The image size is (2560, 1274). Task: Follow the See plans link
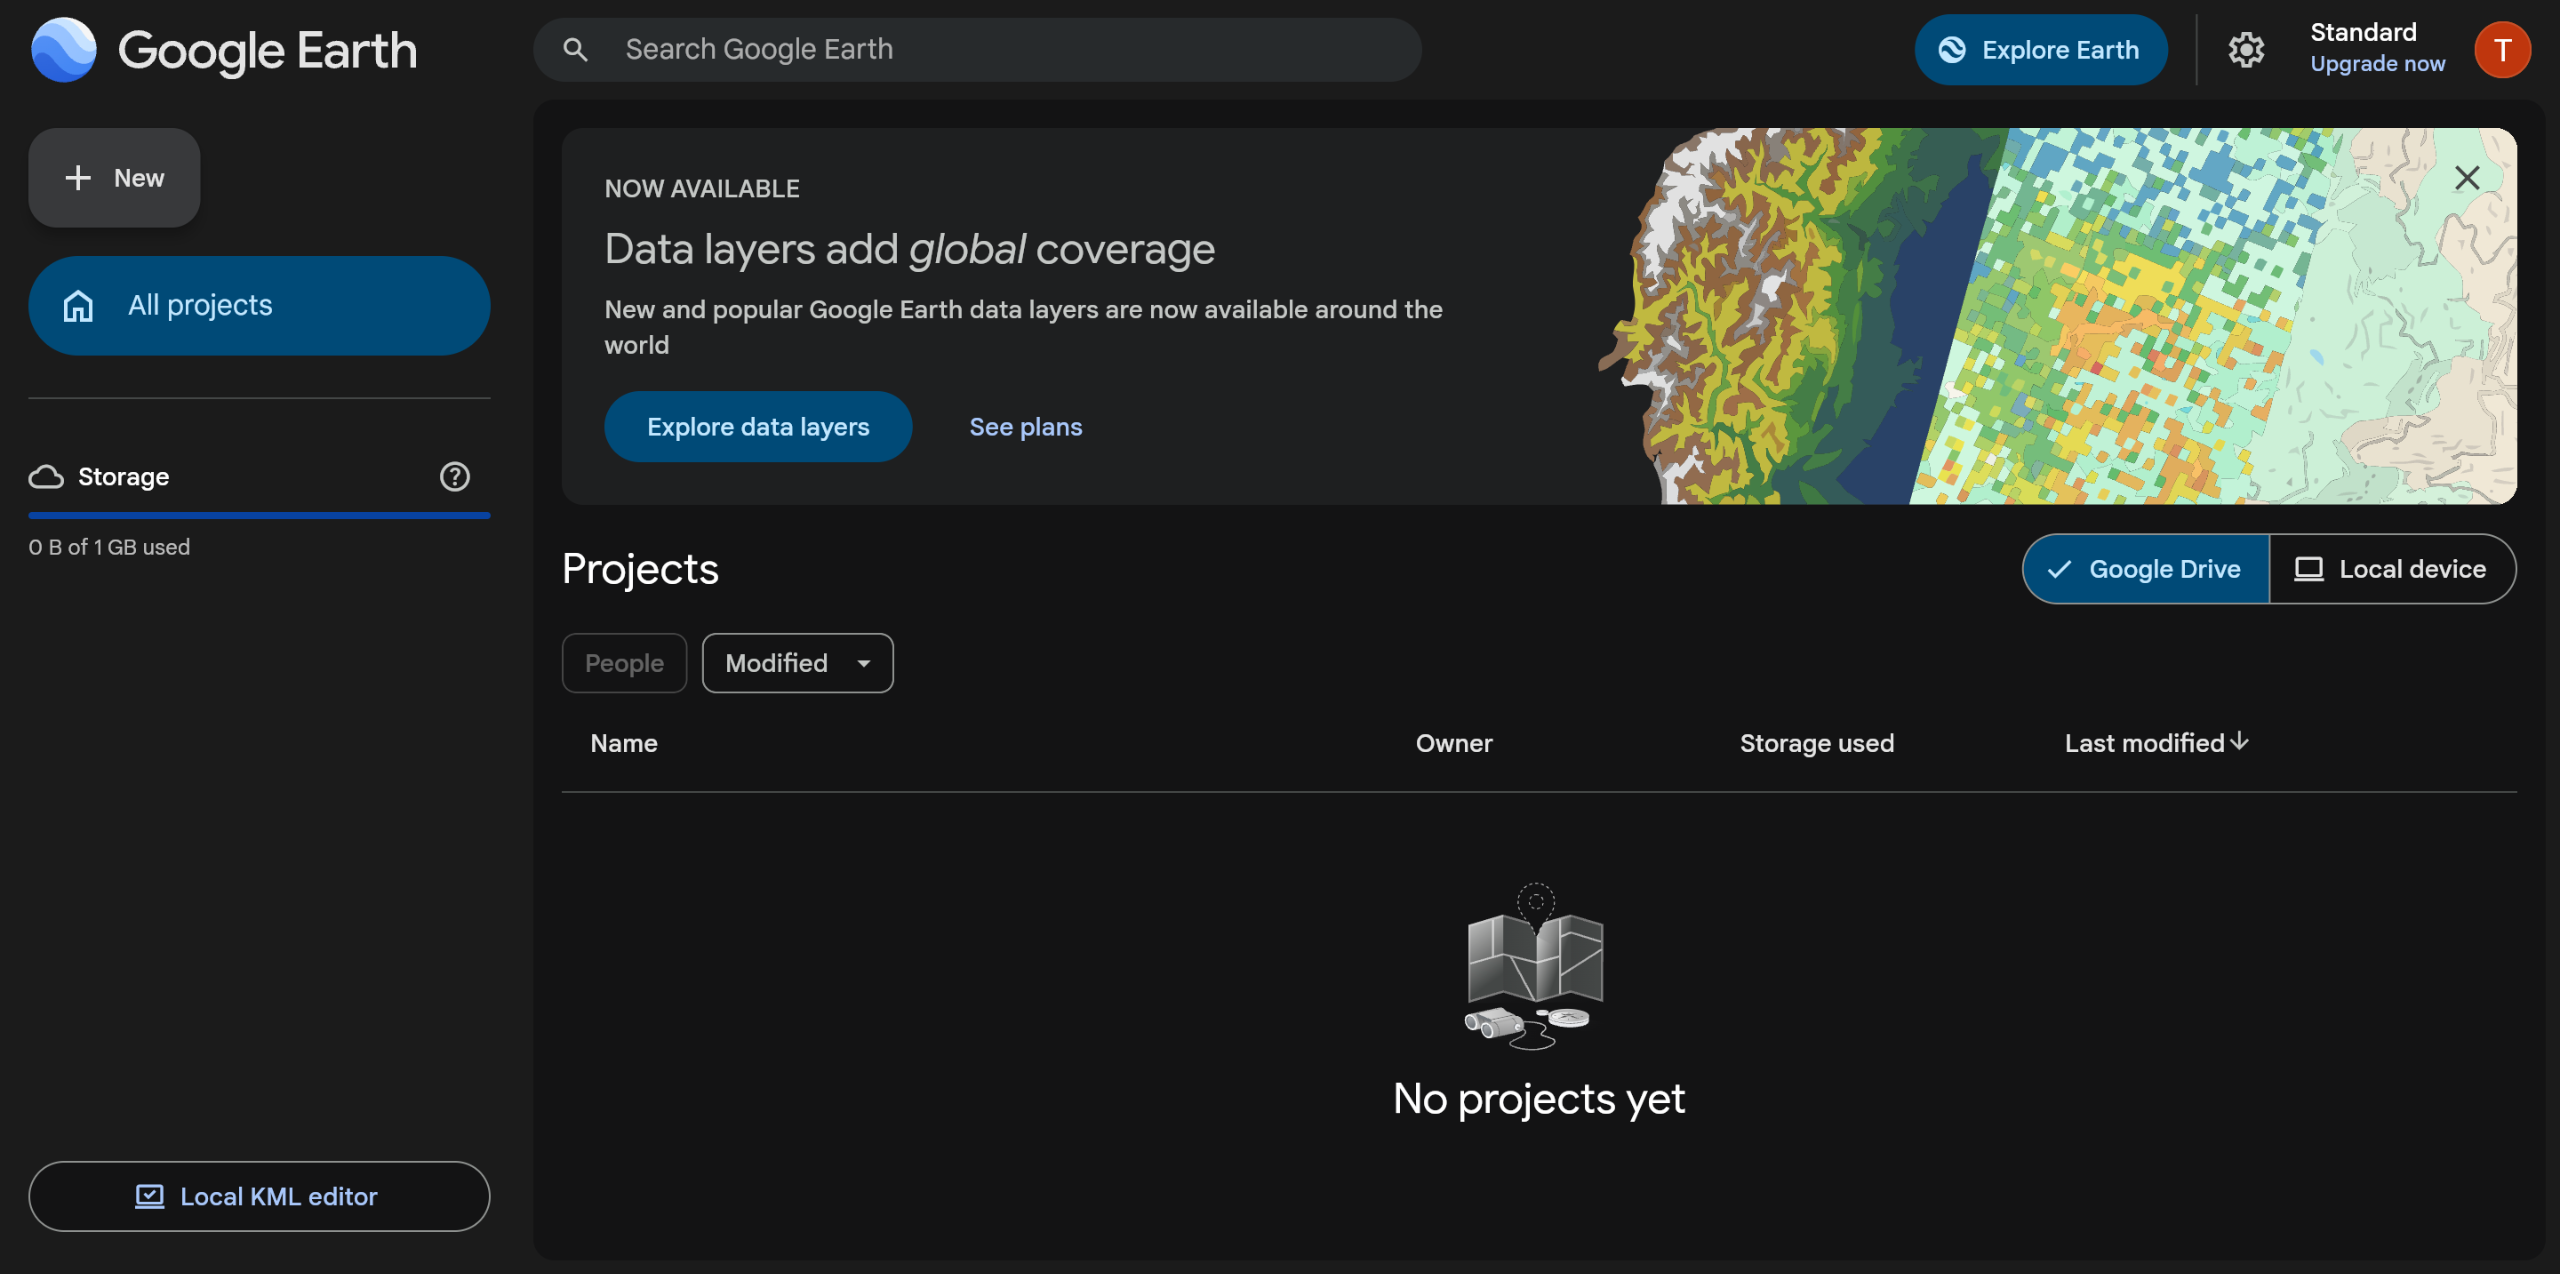coord(1026,427)
